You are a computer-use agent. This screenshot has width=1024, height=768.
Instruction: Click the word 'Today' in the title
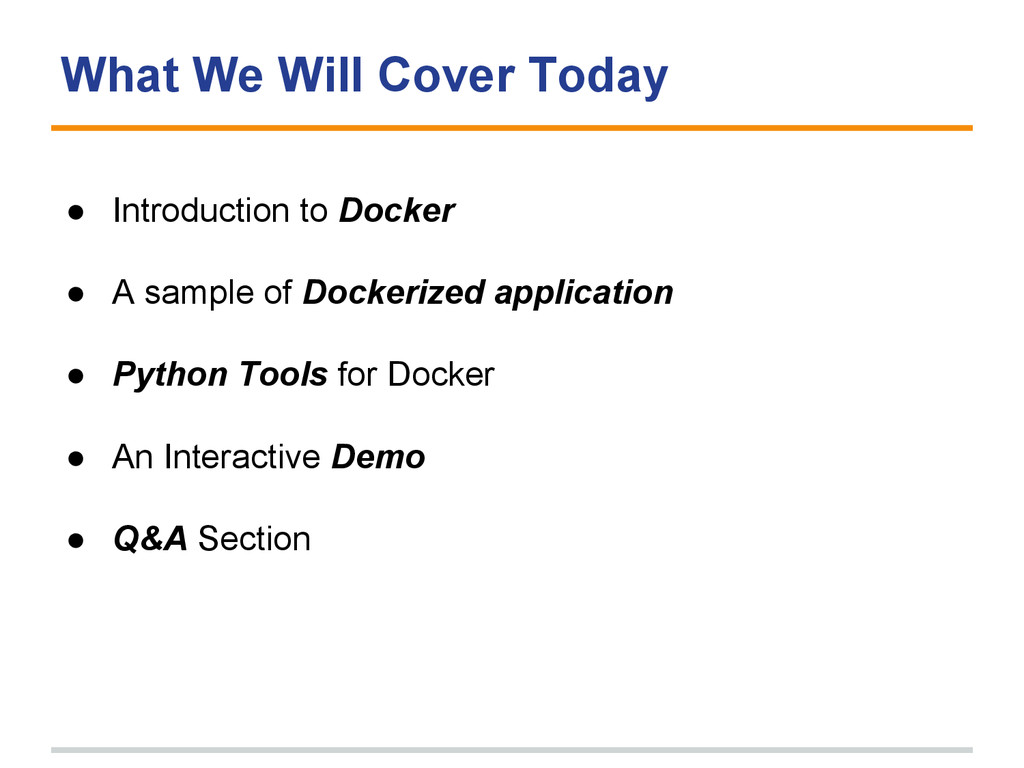[598, 77]
